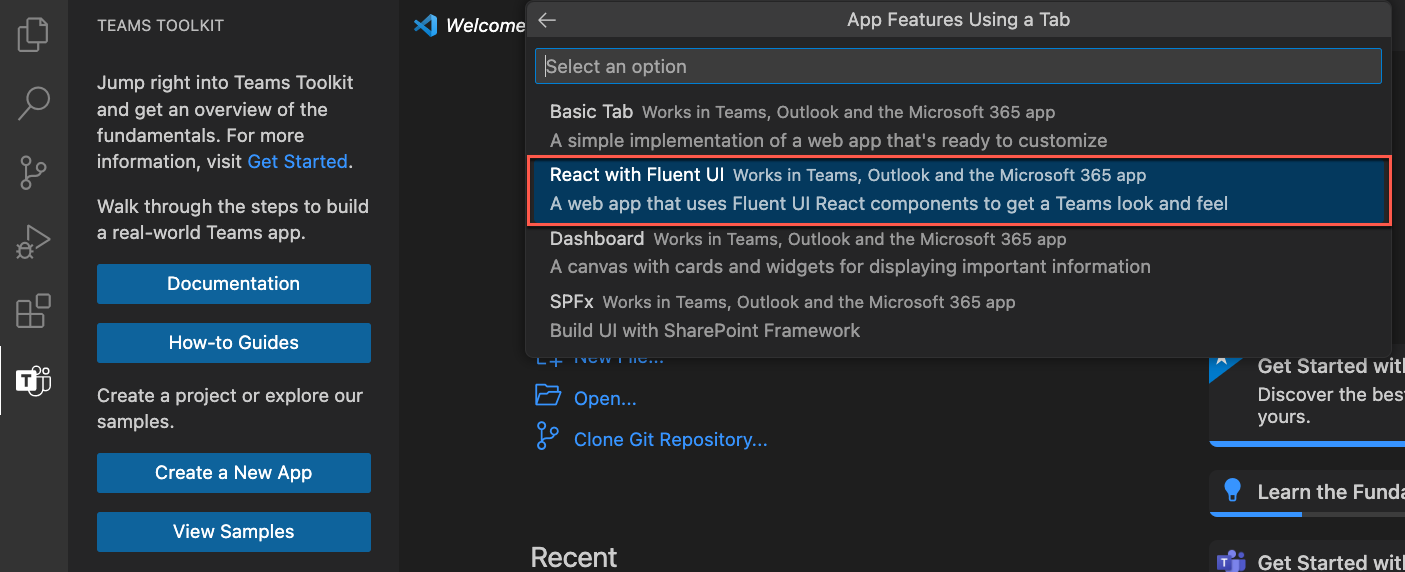Screen dimensions: 1405x572
Task: Open the Get Started link
Action: 297,161
